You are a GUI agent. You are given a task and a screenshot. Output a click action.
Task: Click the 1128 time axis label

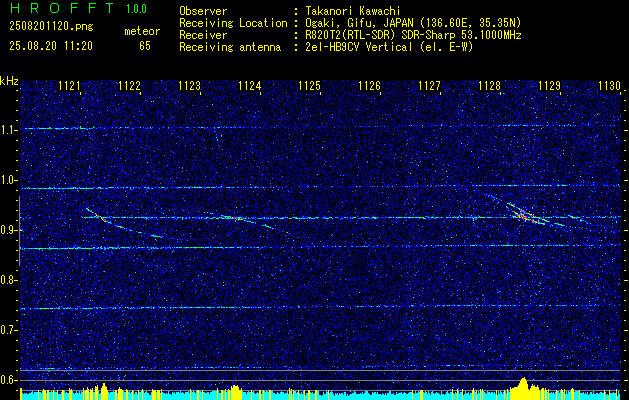tap(490, 85)
